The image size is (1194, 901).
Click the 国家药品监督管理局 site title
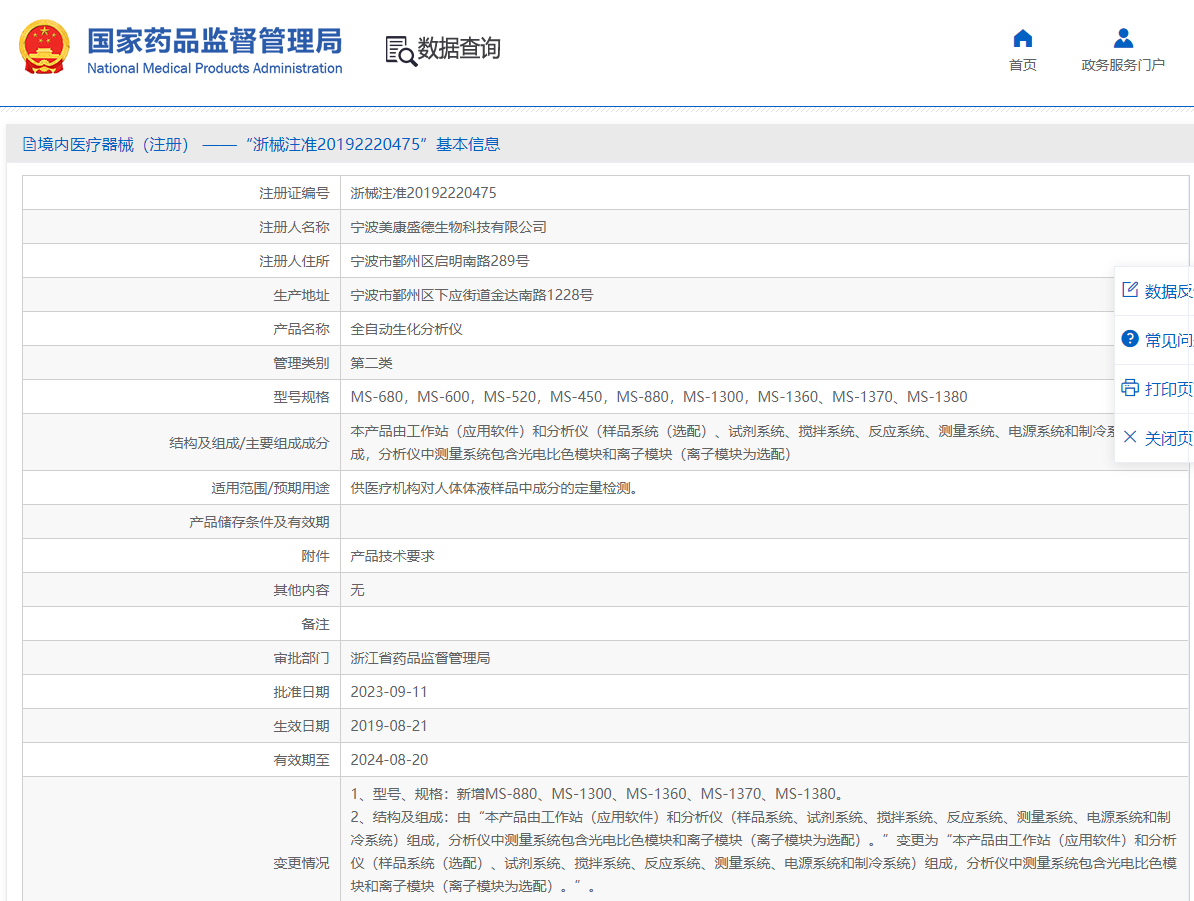pyautogui.click(x=215, y=41)
